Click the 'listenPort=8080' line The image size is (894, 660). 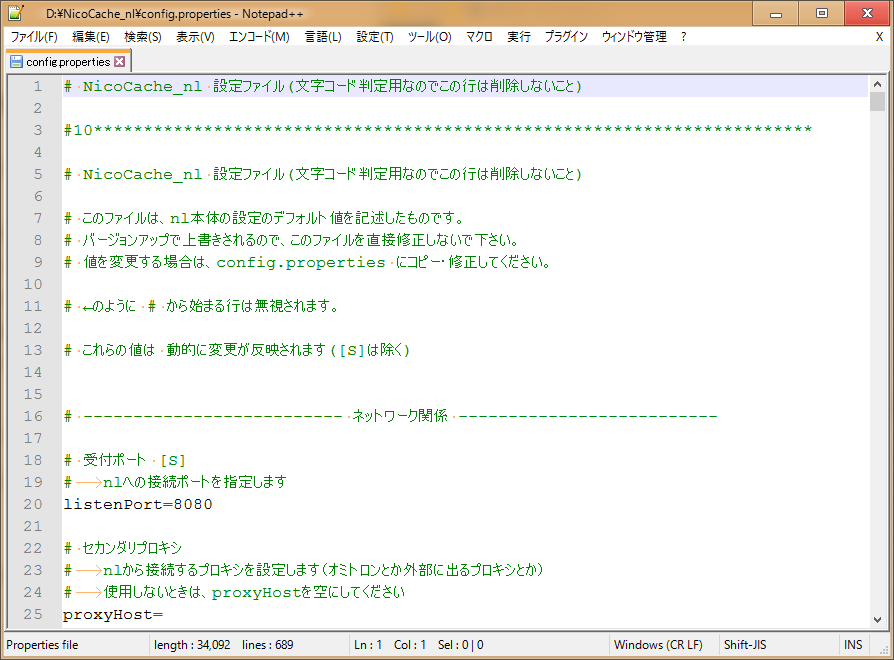tap(138, 504)
